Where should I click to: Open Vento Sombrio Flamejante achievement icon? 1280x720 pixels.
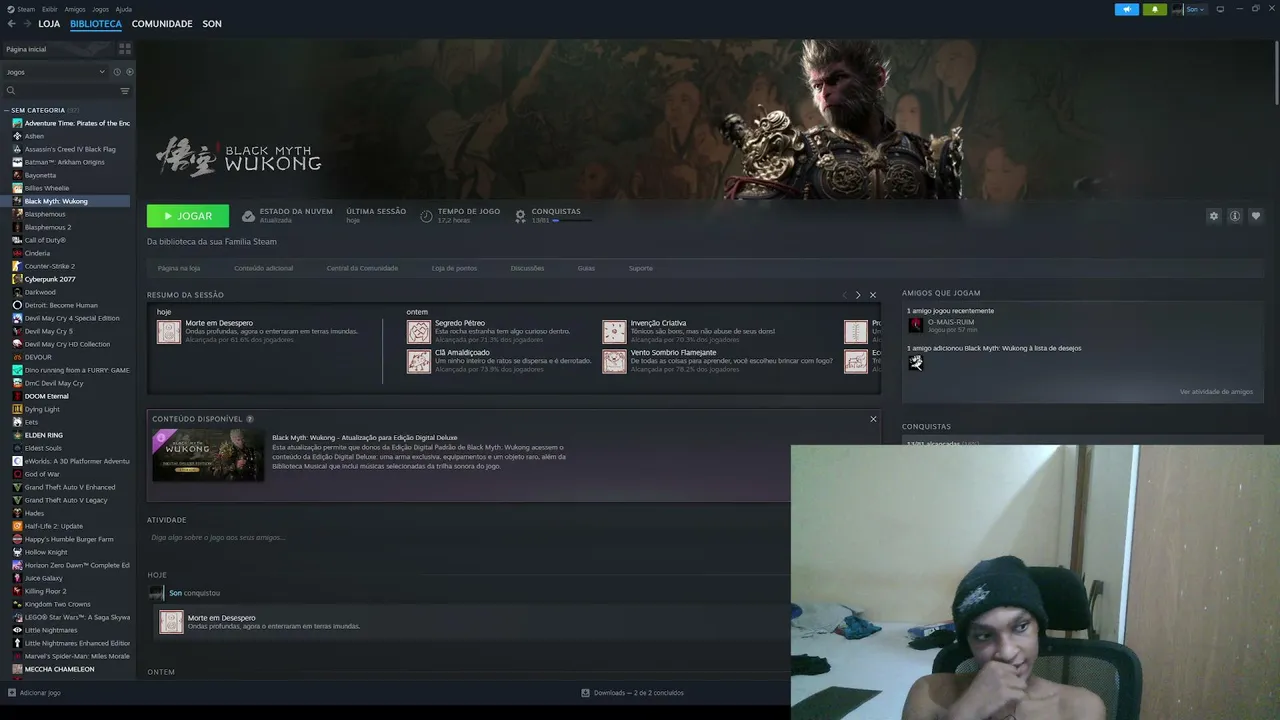614,361
